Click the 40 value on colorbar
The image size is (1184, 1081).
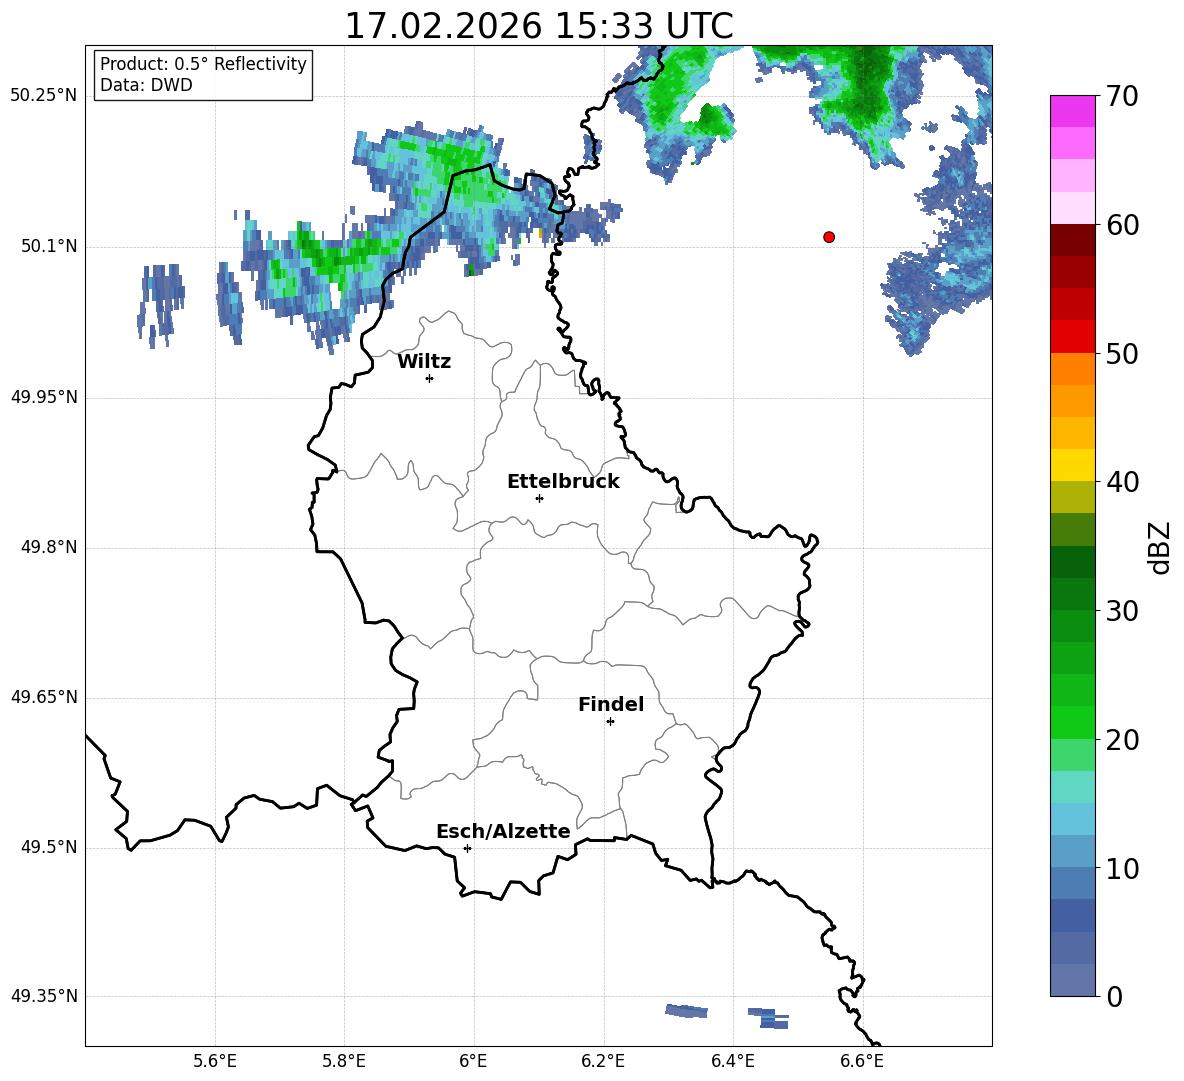1122,482
